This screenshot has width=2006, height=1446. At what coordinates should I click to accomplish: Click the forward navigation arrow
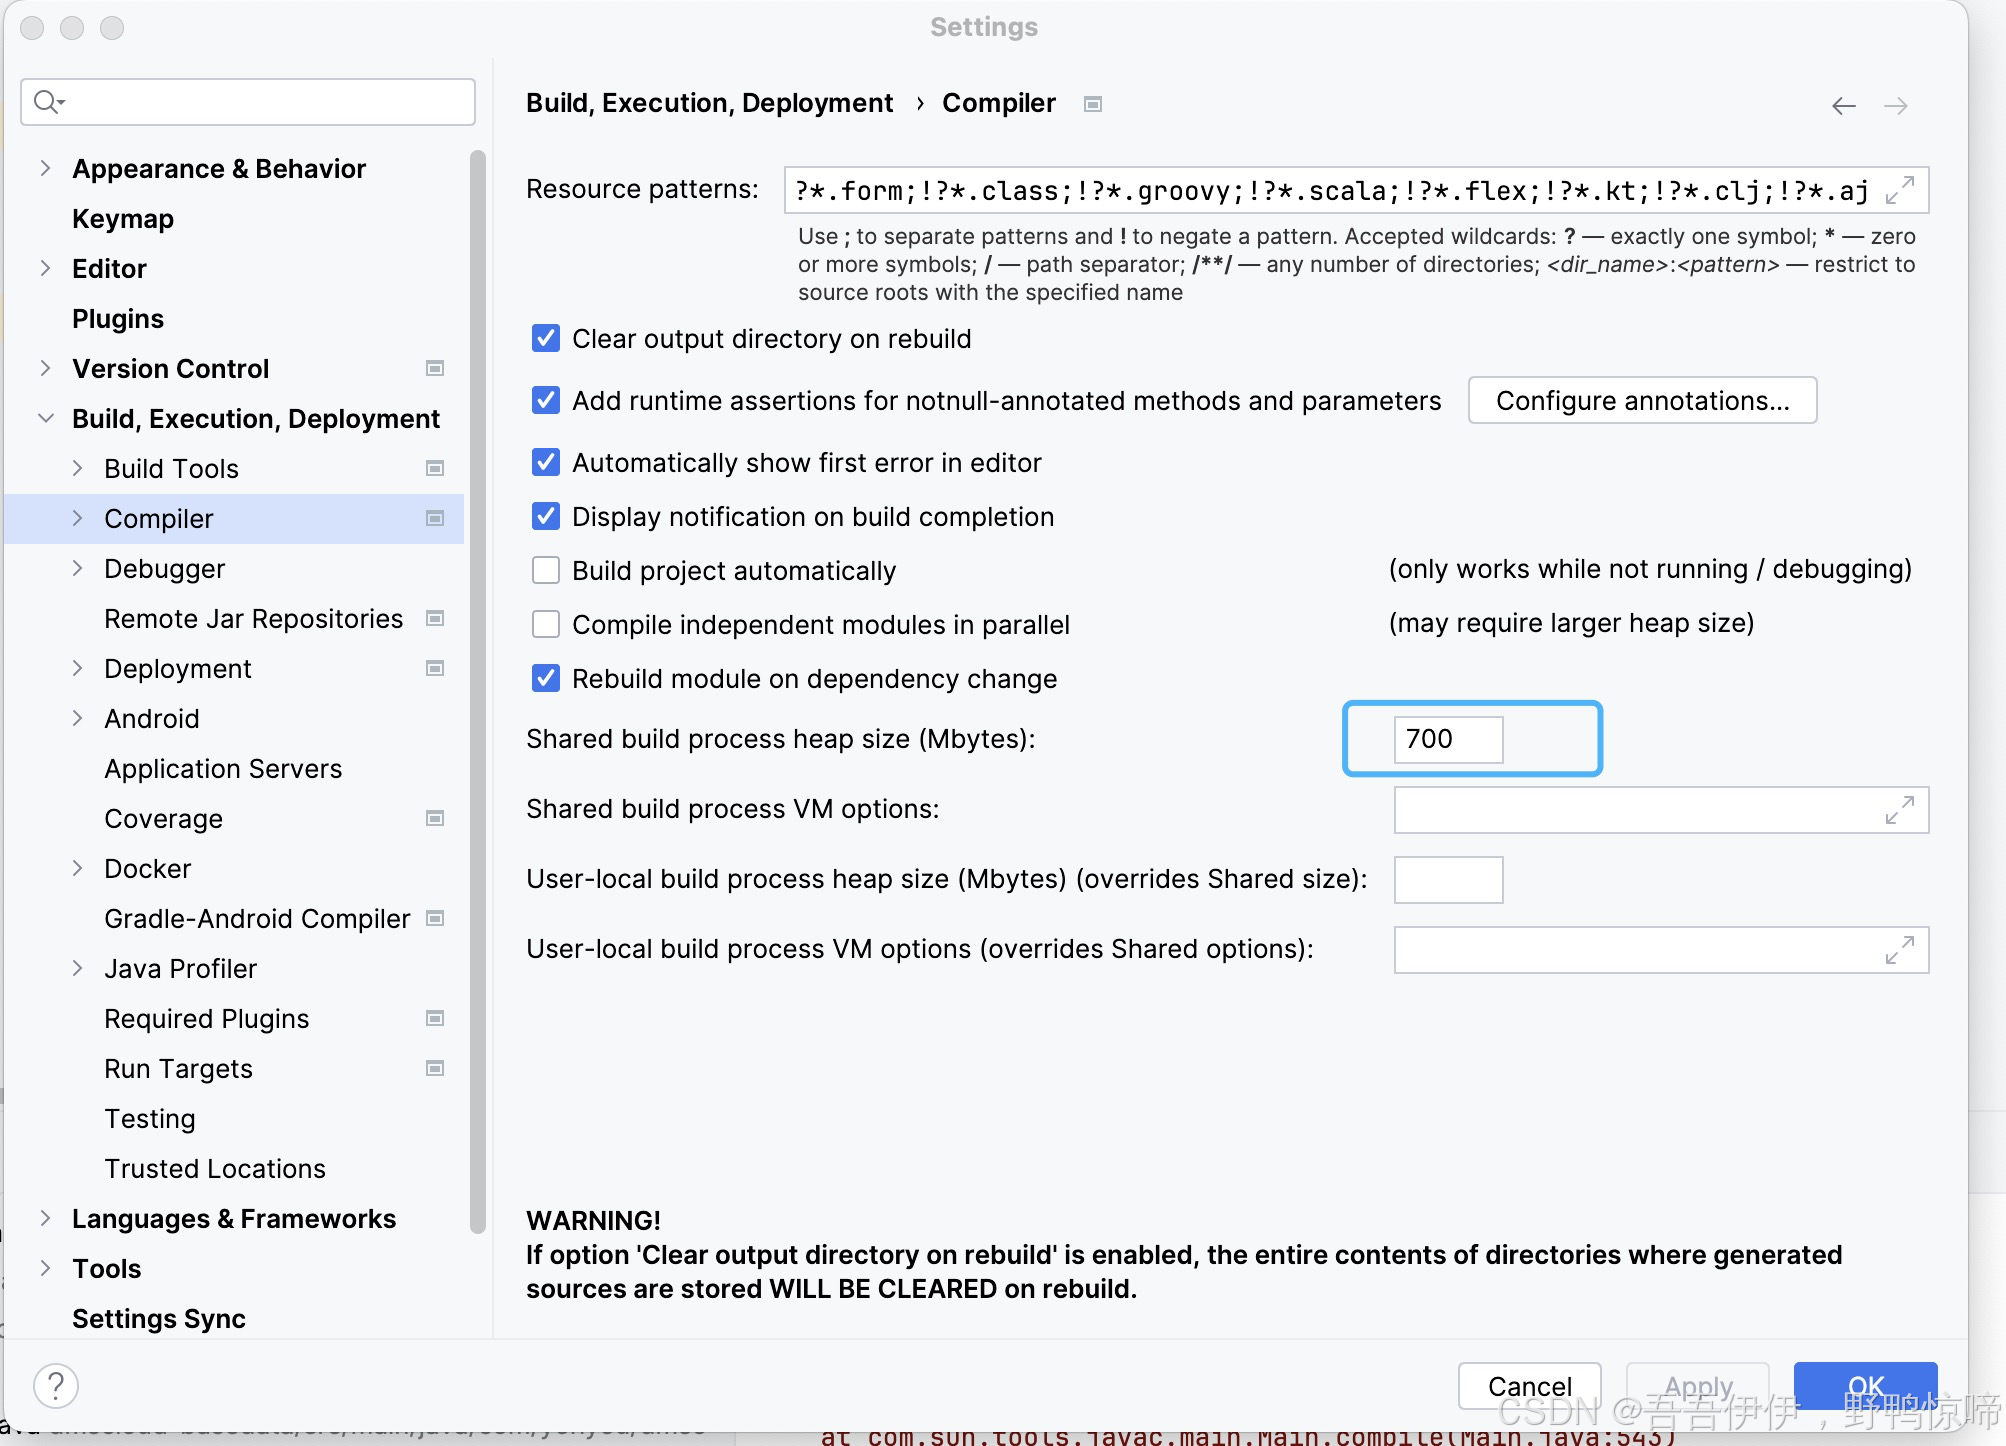pos(1895,106)
